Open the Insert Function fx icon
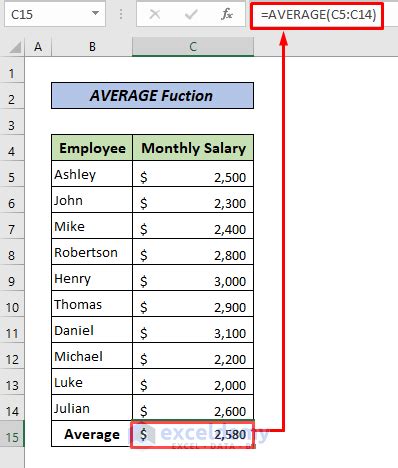Image resolution: width=398 pixels, height=468 pixels. (x=227, y=14)
